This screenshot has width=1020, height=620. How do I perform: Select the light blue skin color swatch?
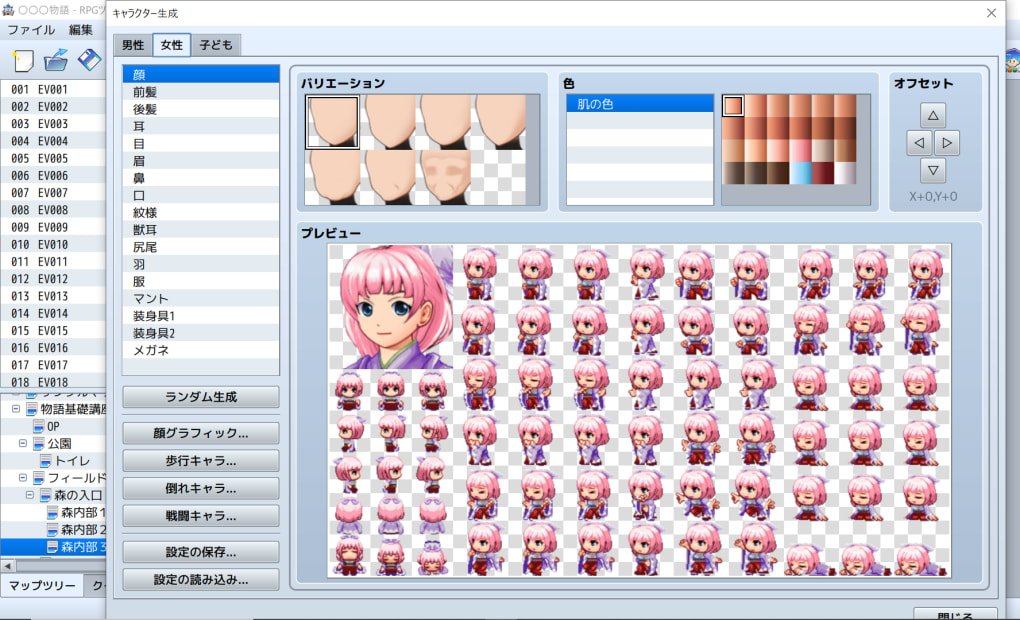click(x=800, y=173)
